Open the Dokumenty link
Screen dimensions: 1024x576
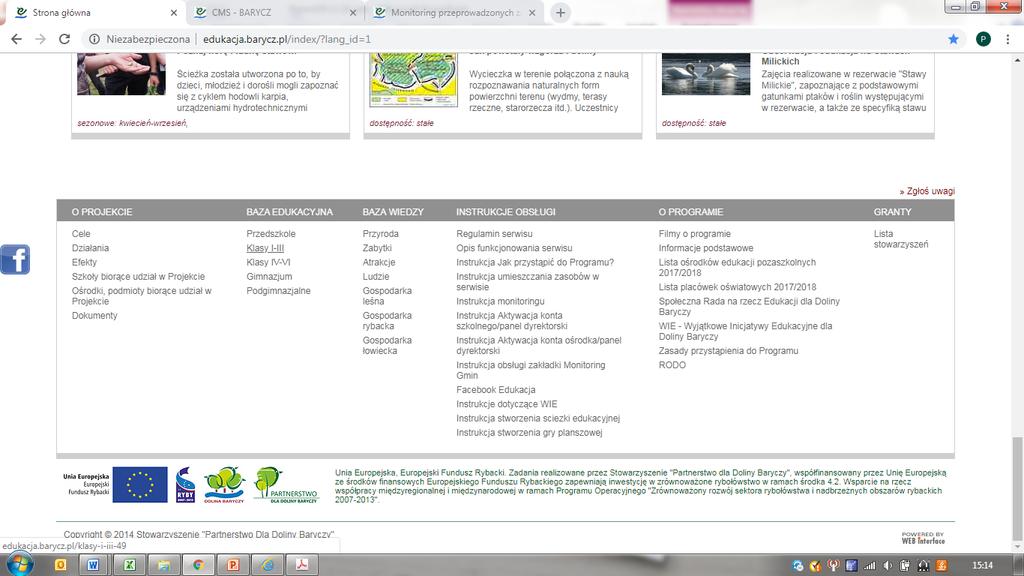[x=95, y=315]
